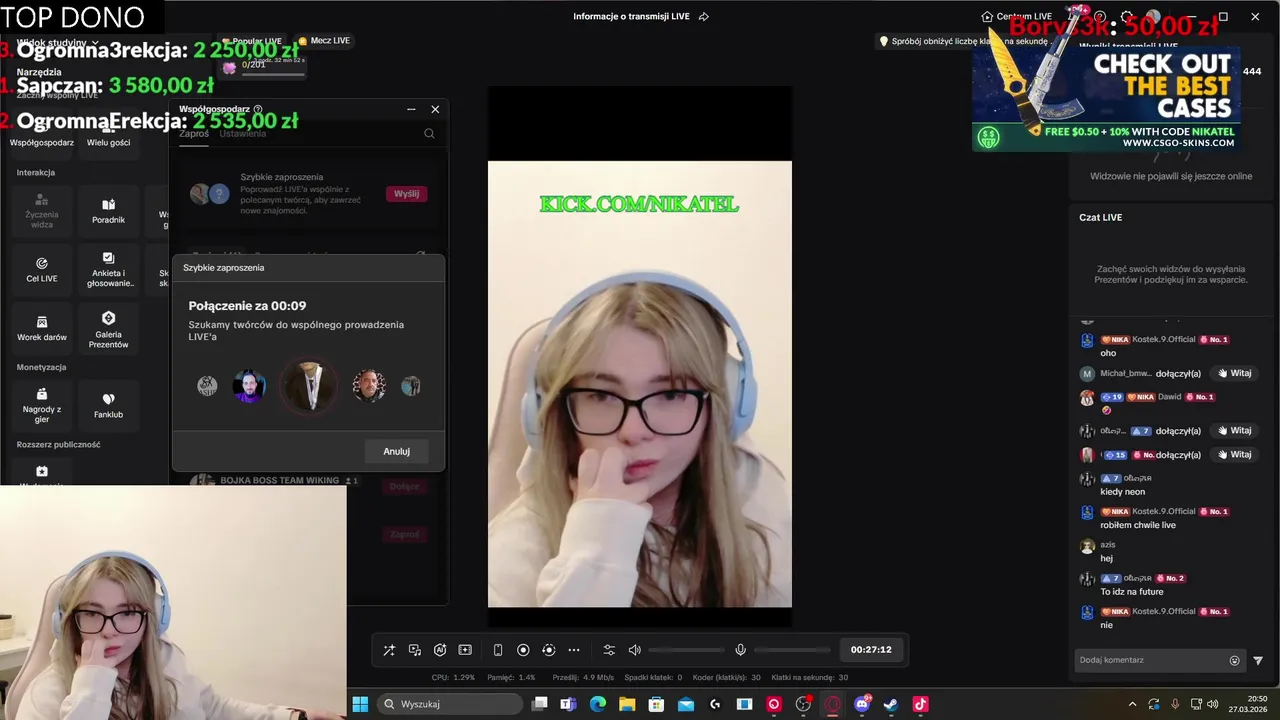Click the Popular LIVE tab
The width and height of the screenshot is (1280, 720).
coord(251,41)
